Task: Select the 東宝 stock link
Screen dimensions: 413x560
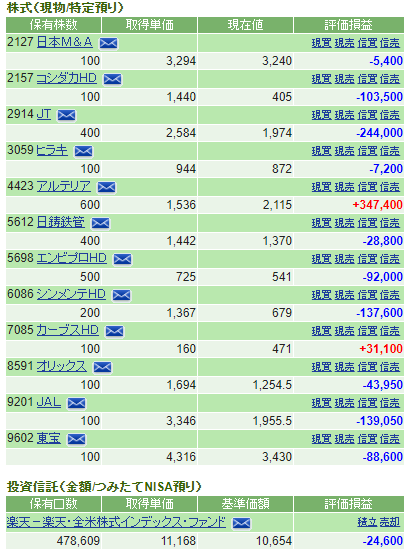Action: pyautogui.click(x=49, y=438)
